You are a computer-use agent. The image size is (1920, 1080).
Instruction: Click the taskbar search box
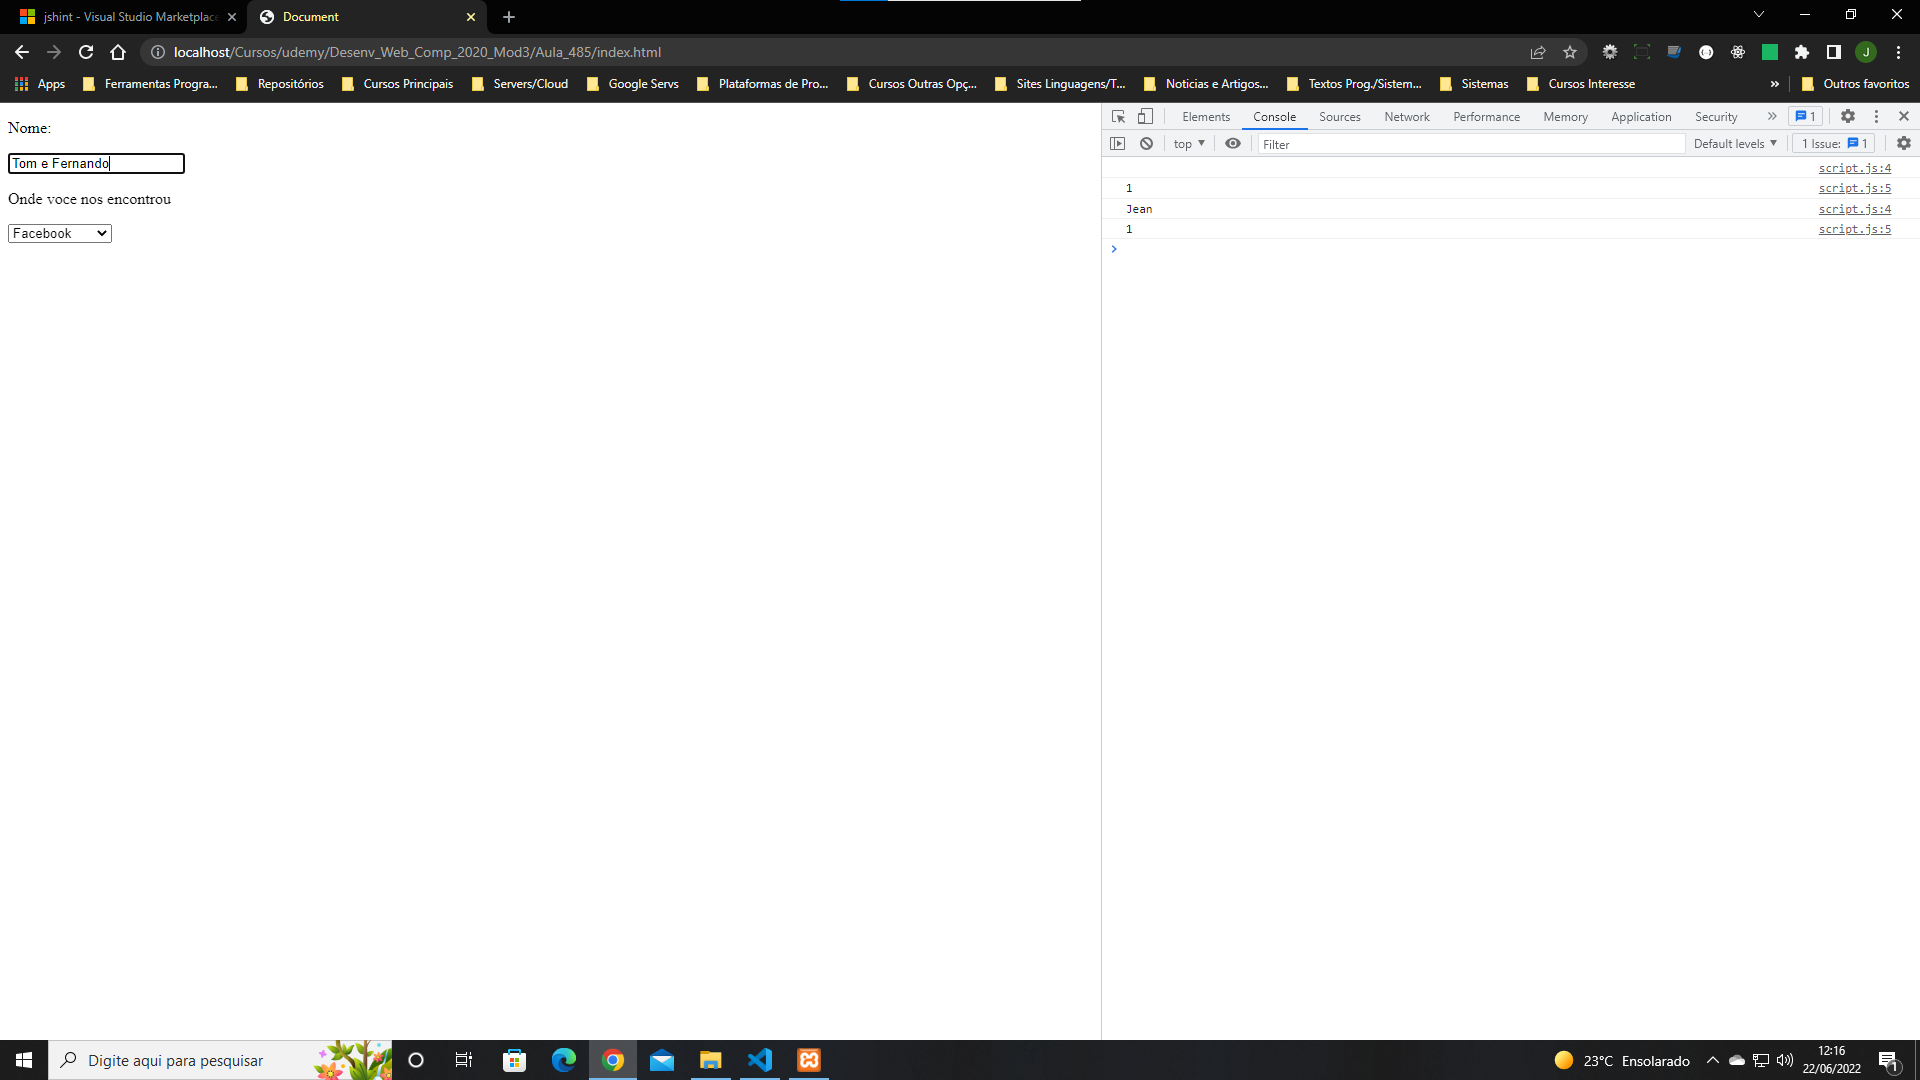[220, 1060]
